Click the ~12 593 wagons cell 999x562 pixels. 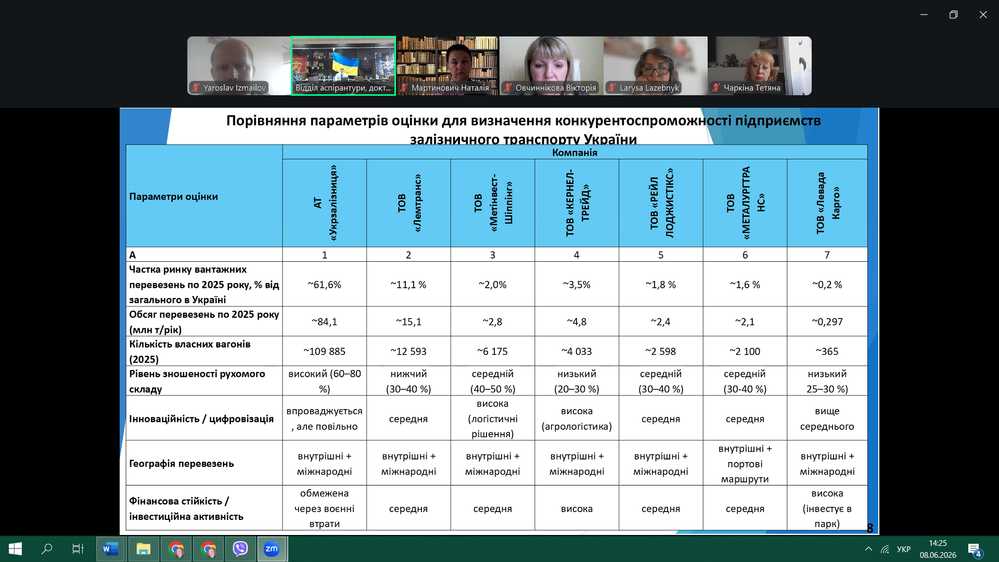408,351
